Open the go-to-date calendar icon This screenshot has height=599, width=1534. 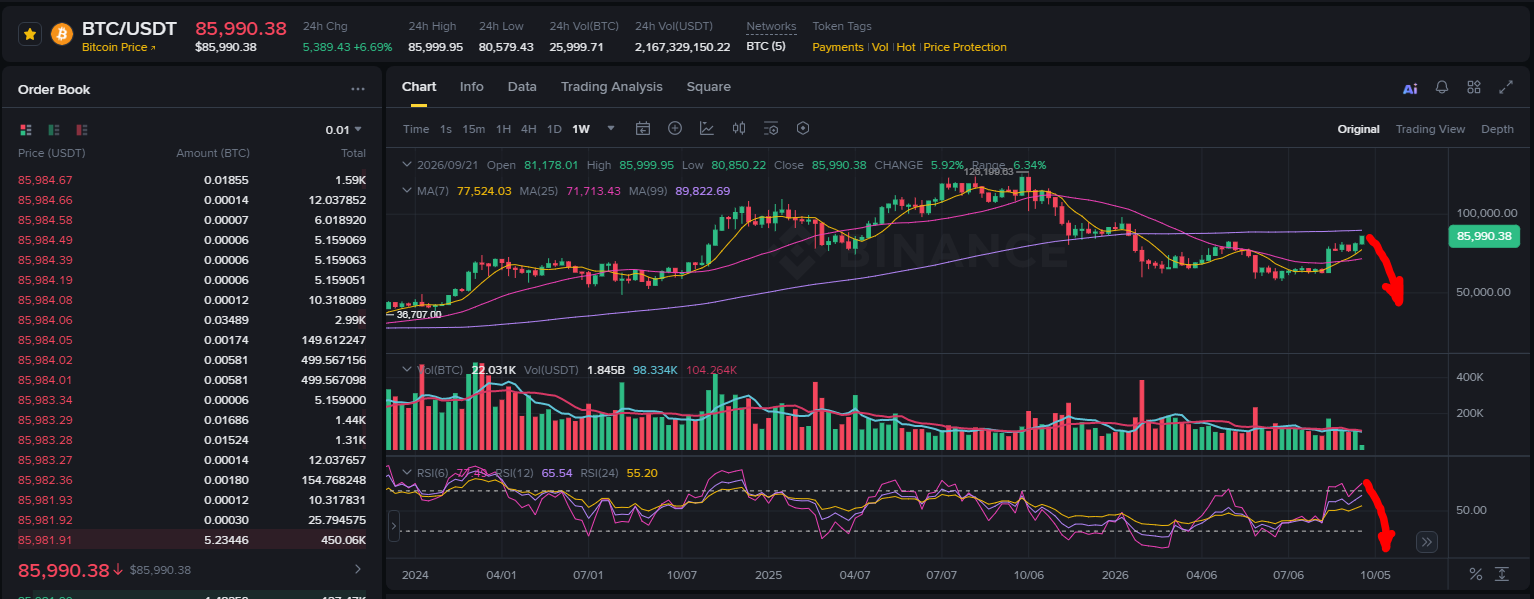point(643,128)
